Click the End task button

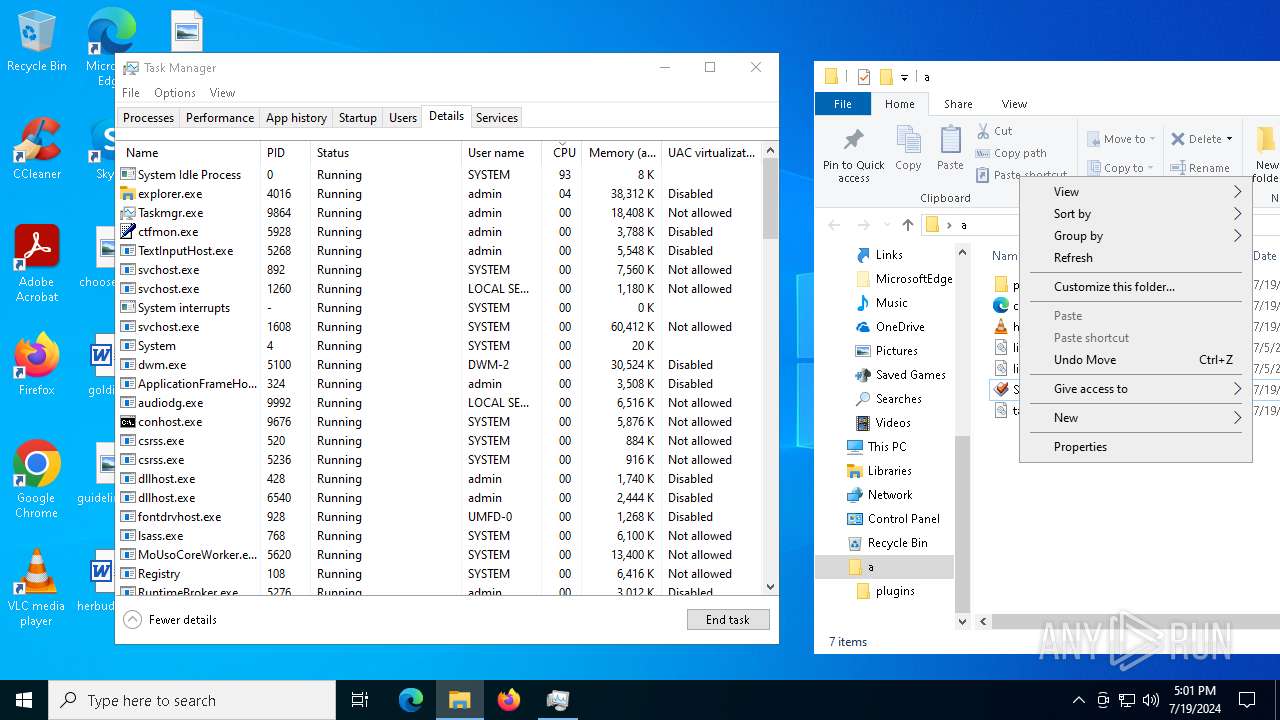point(728,620)
